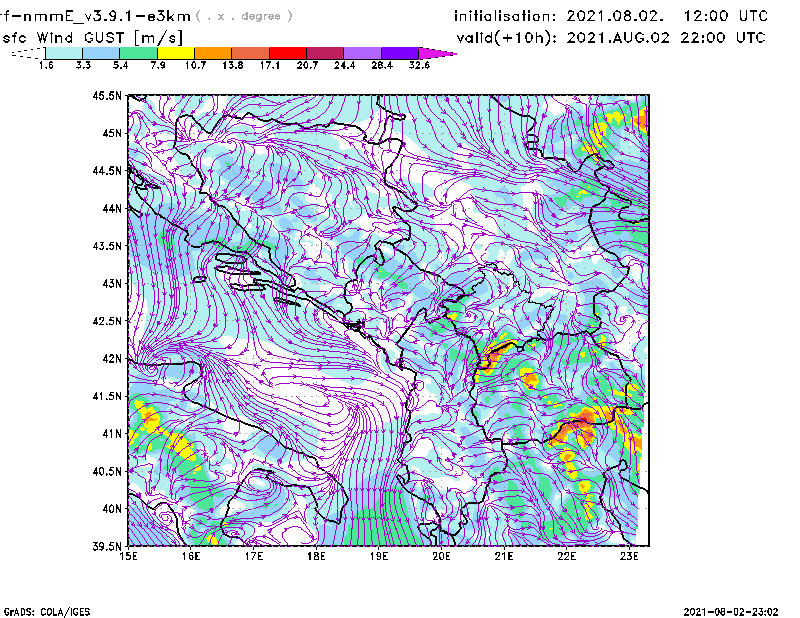Screen dimensions: 800x618
Task: Click the legend value 1.6
Action: 46,65
